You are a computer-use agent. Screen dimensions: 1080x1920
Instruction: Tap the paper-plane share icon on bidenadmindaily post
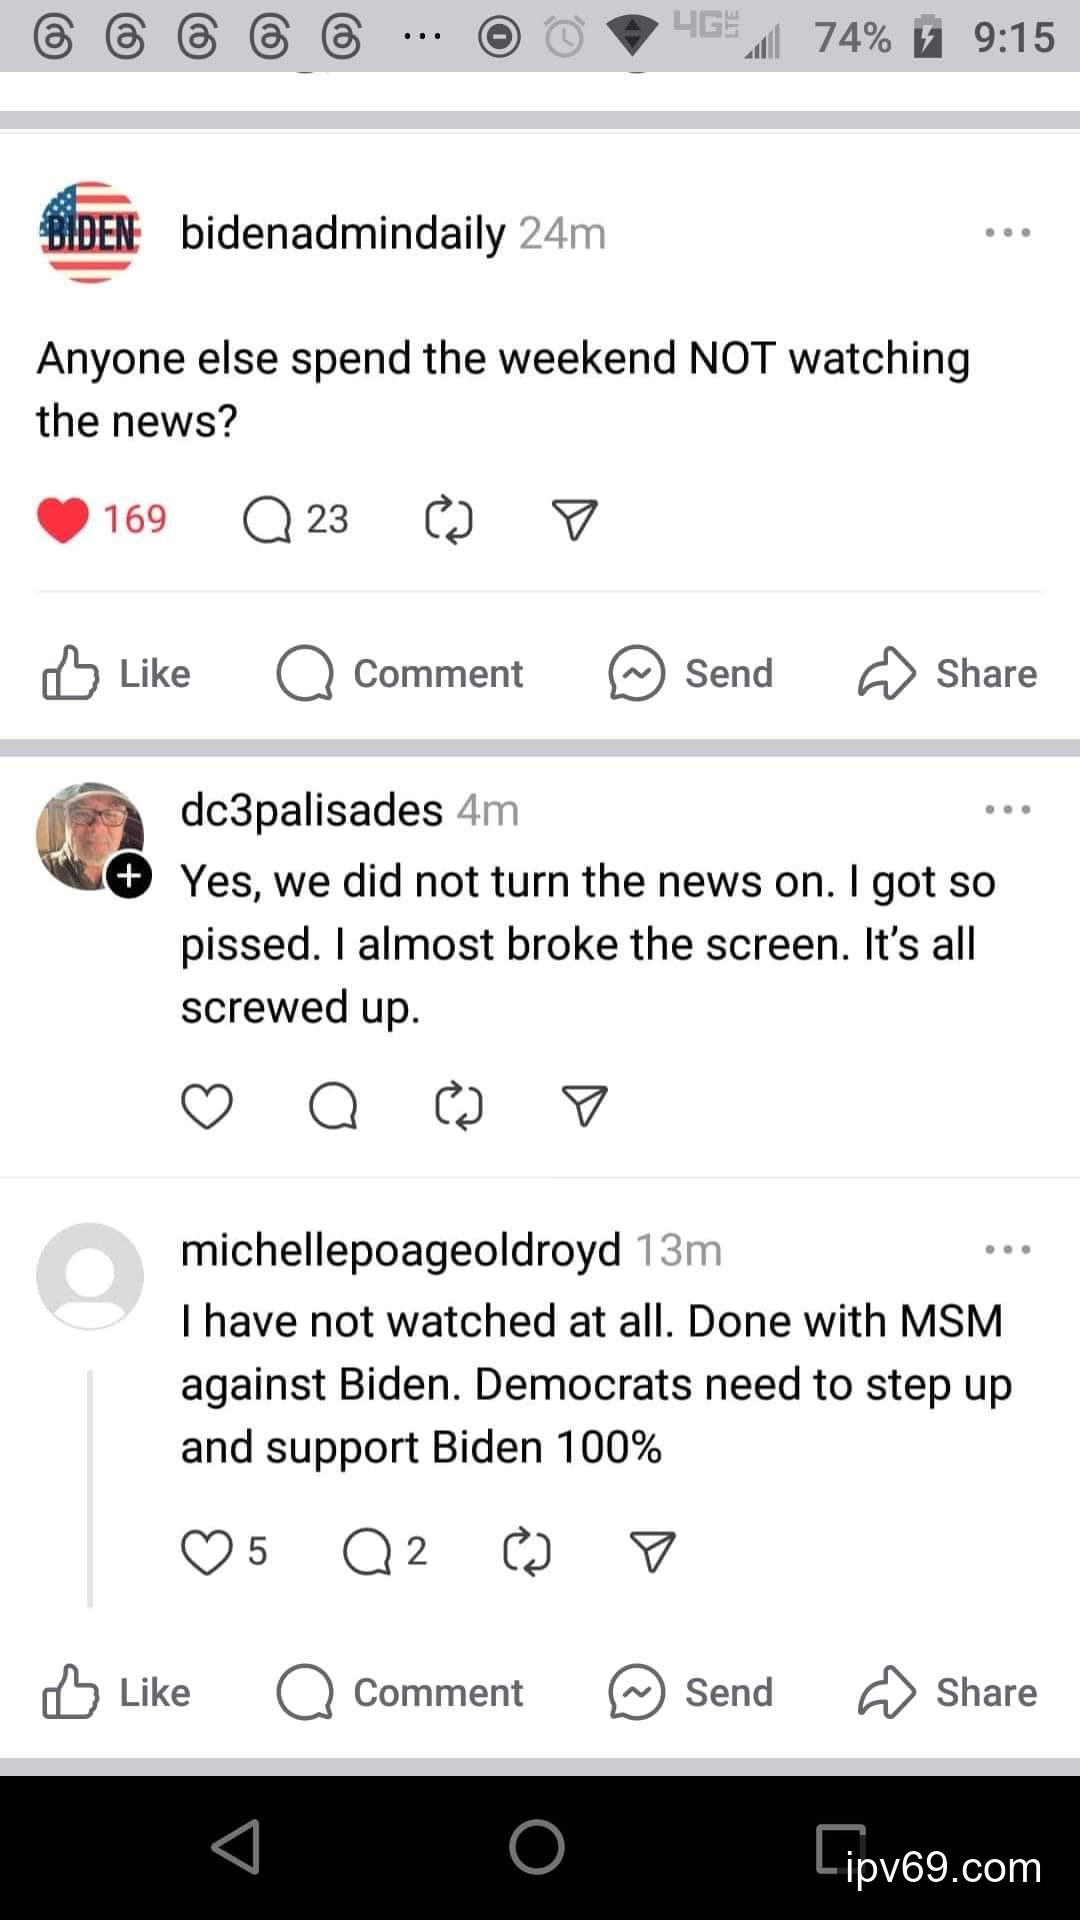[575, 520]
